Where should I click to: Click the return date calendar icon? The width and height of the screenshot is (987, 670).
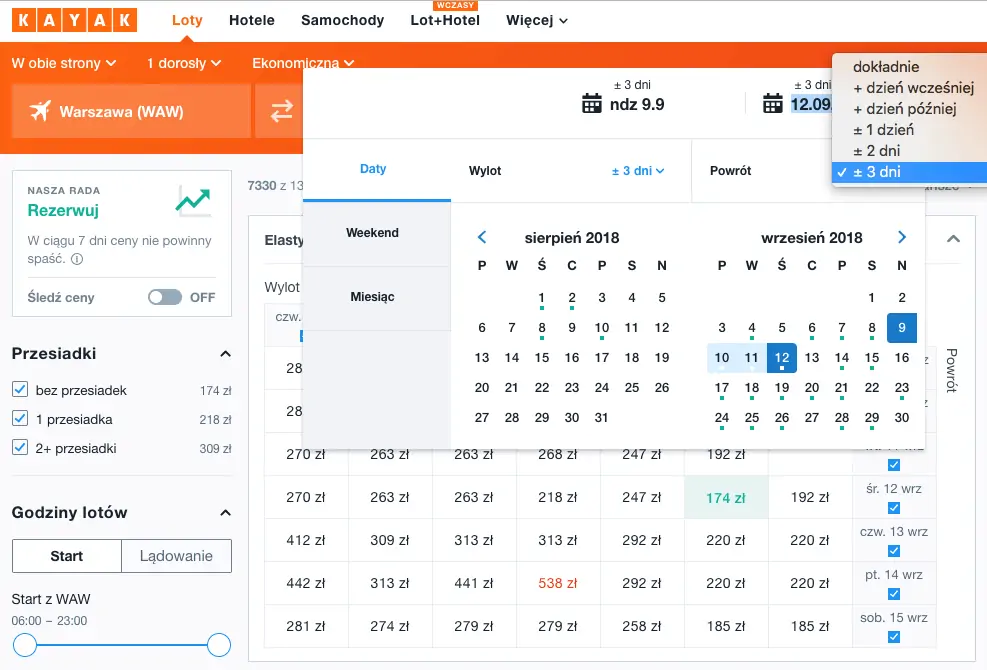tap(773, 104)
